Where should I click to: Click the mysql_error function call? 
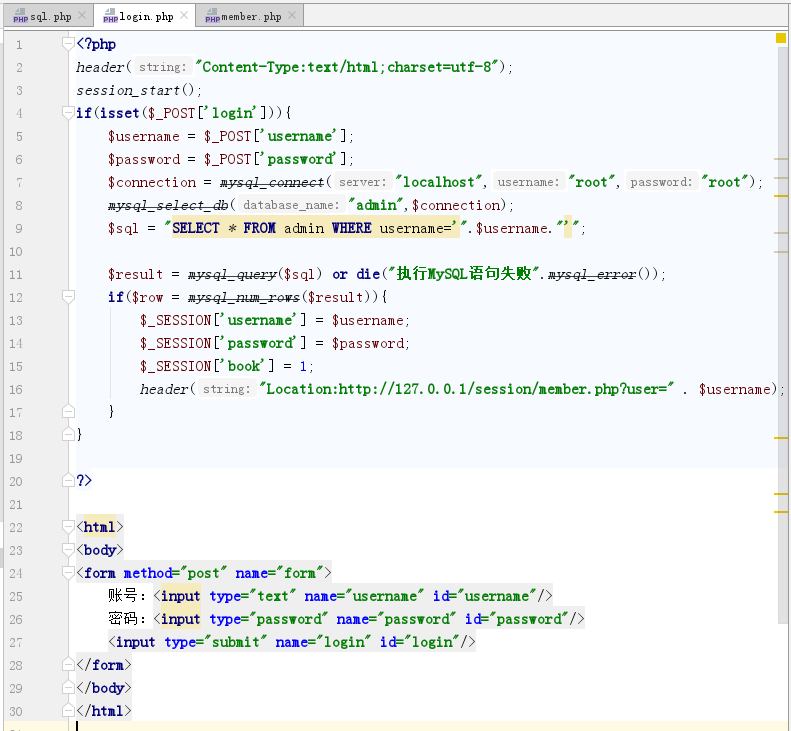592,274
